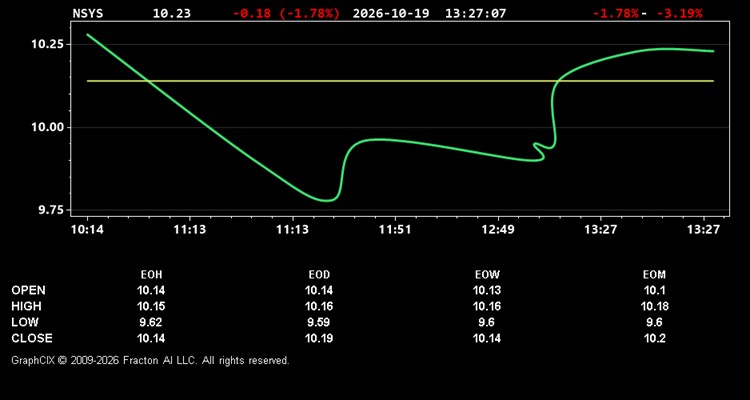Click the CLOSE row label
This screenshot has height=400, width=750.
pyautogui.click(x=32, y=338)
